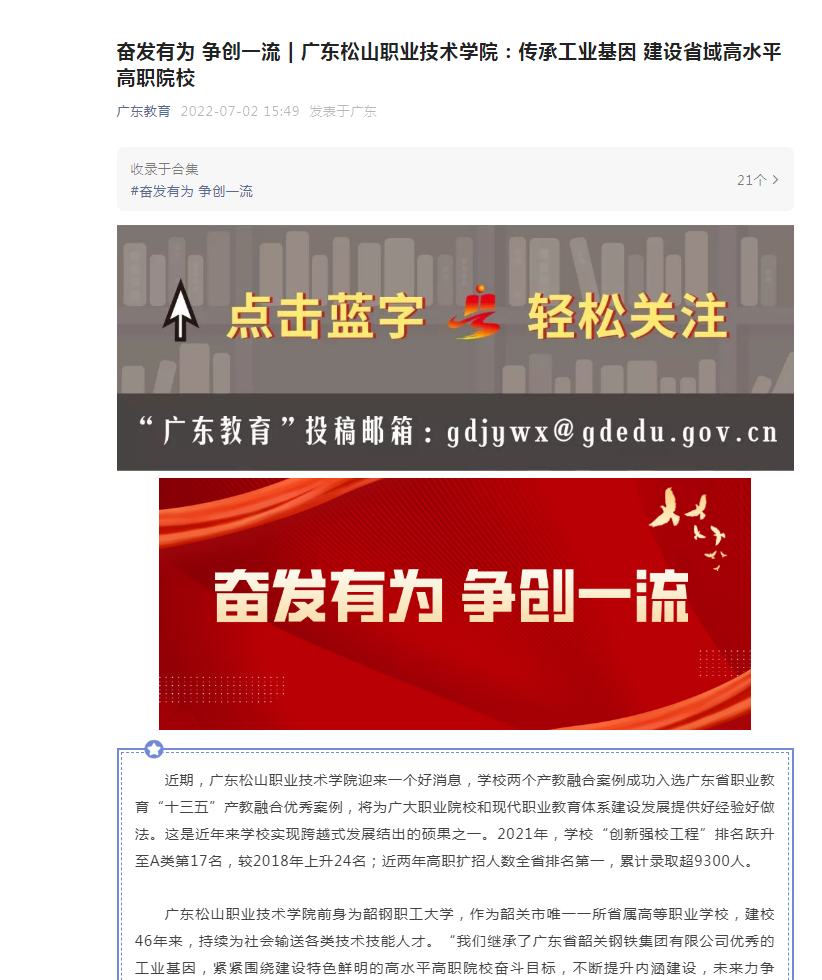Viewport: 822px width, 980px height.
Task: Click the publish date 2022-07-02 15:49
Action: point(240,111)
